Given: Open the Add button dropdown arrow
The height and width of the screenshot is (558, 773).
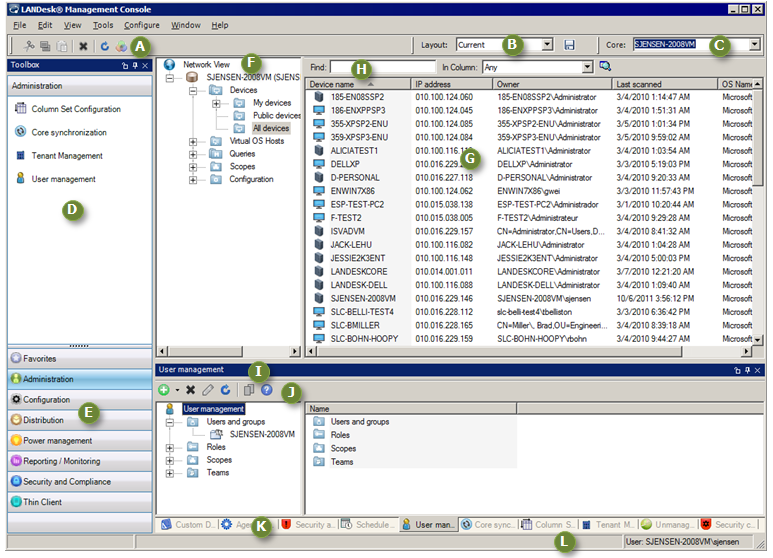Looking at the screenshot, I should click(x=177, y=390).
